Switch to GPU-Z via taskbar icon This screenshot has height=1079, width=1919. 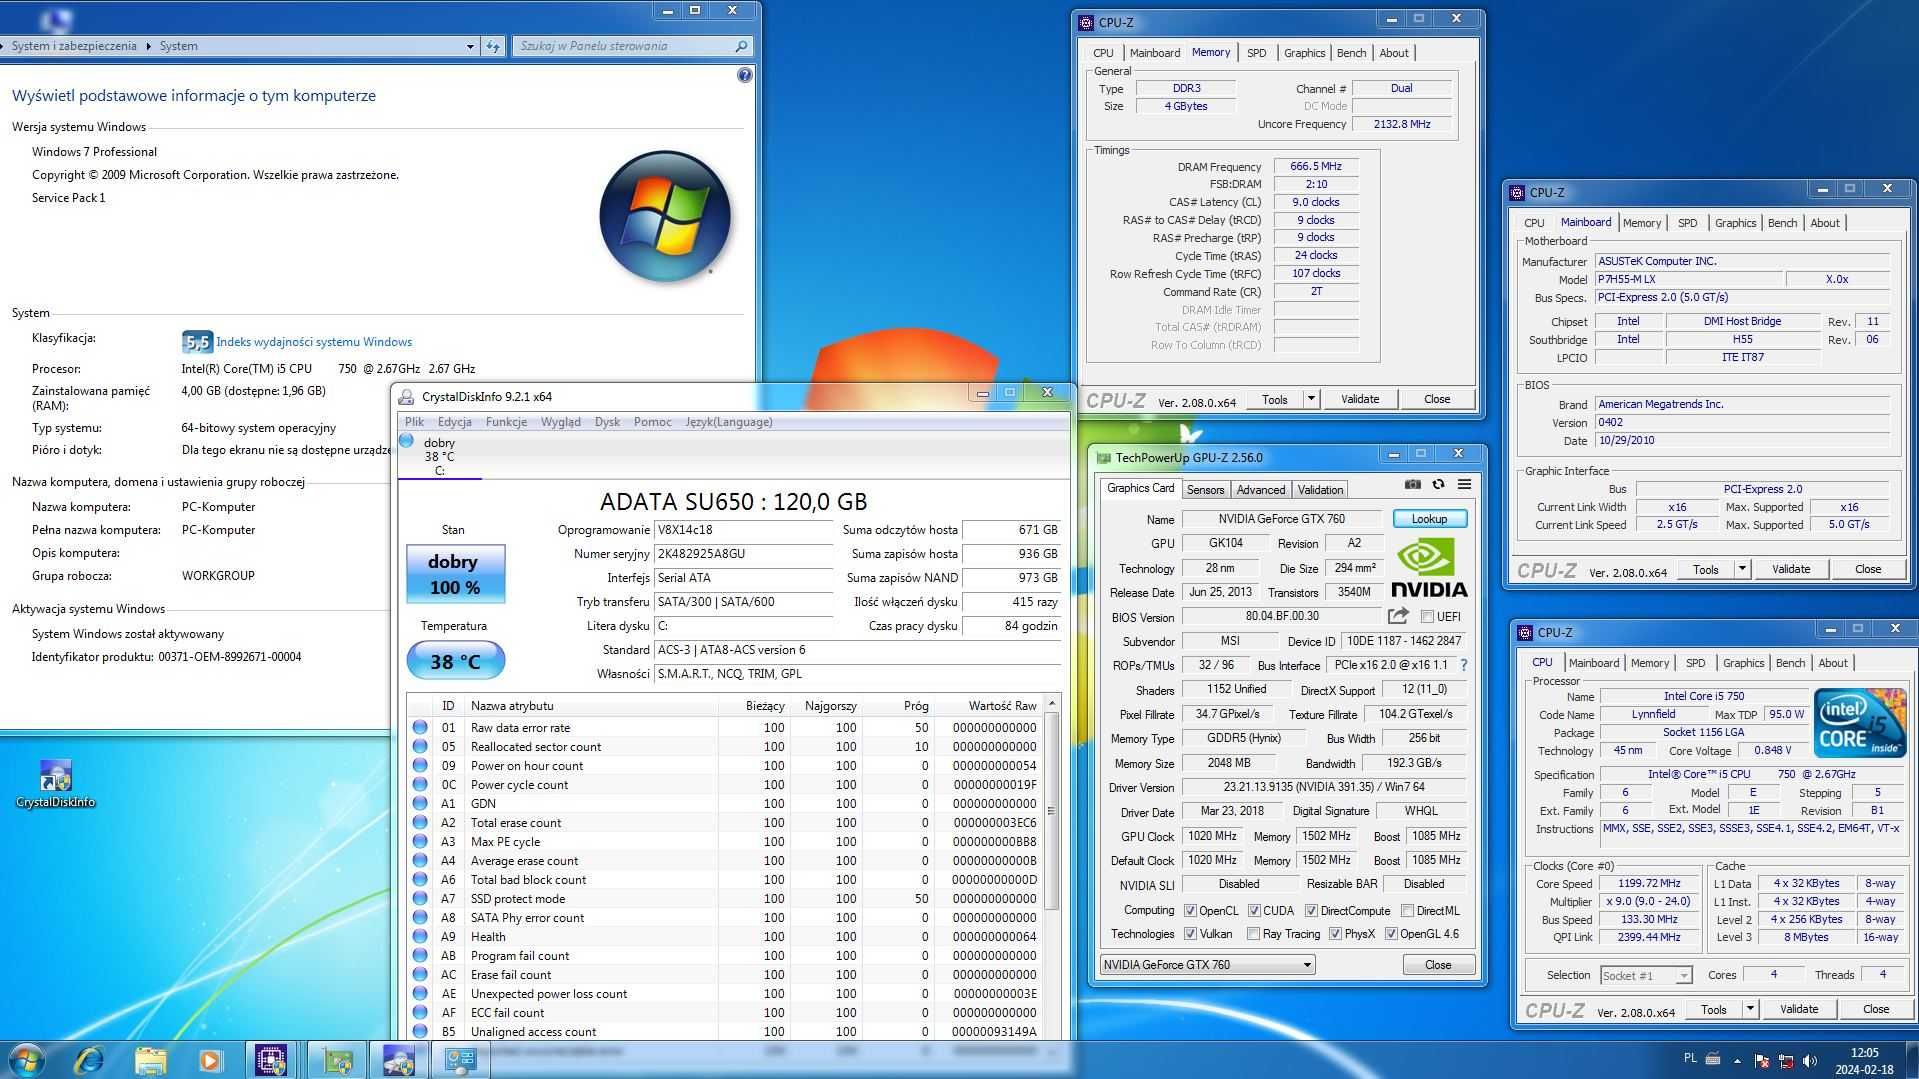click(336, 1060)
